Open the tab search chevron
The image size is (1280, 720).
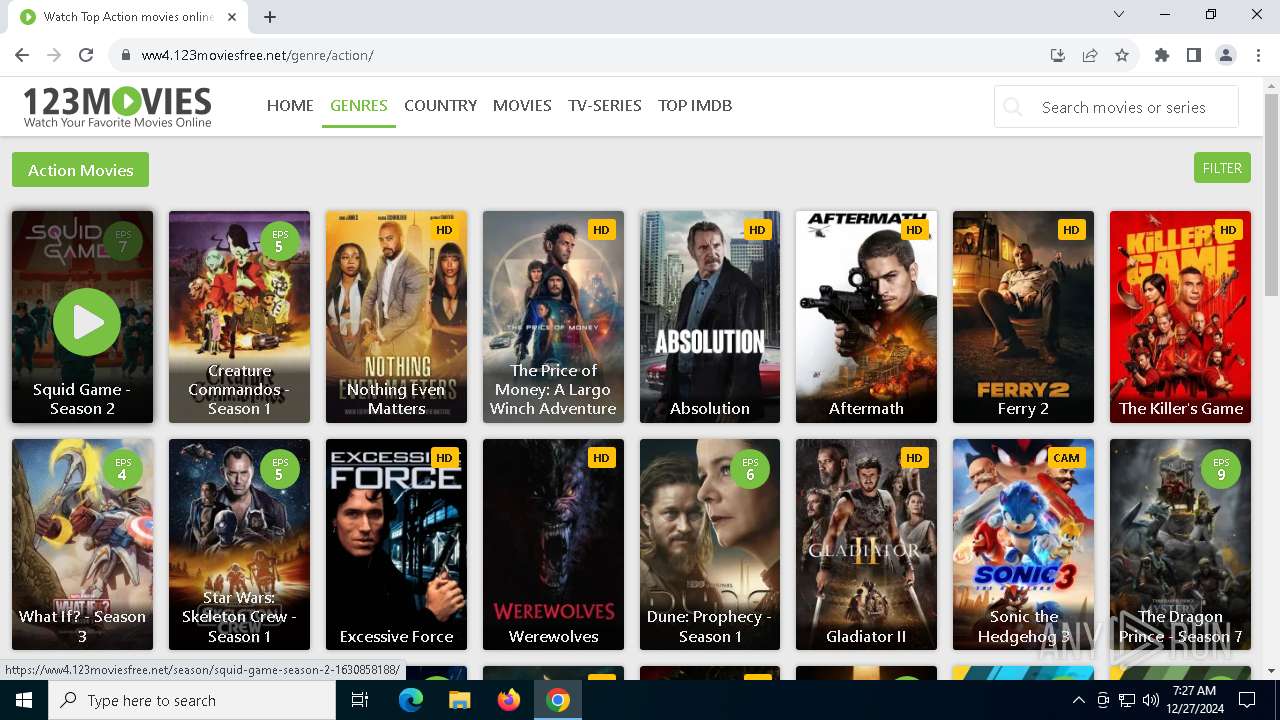(1119, 14)
